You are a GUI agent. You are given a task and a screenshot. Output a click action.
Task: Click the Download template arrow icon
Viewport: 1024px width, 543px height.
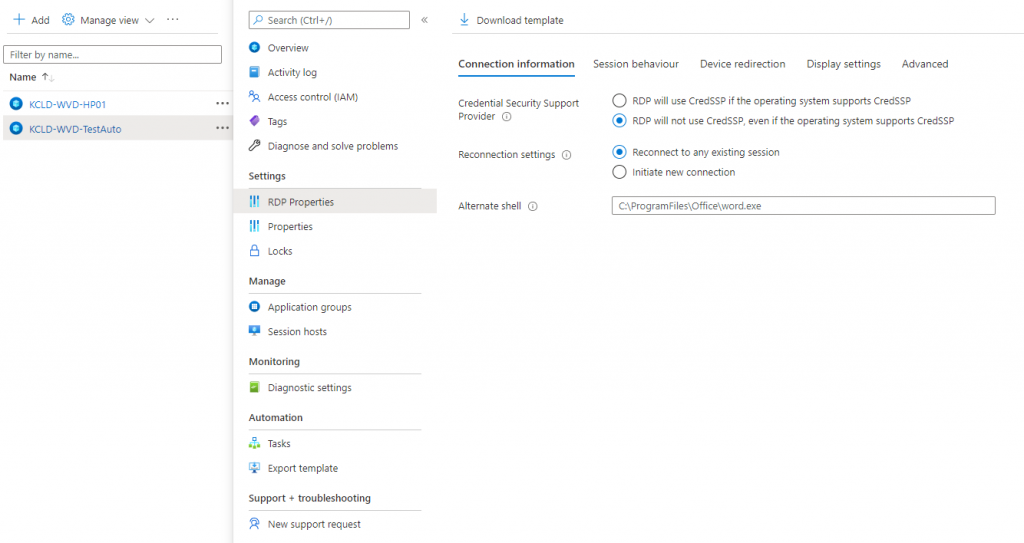click(x=464, y=20)
